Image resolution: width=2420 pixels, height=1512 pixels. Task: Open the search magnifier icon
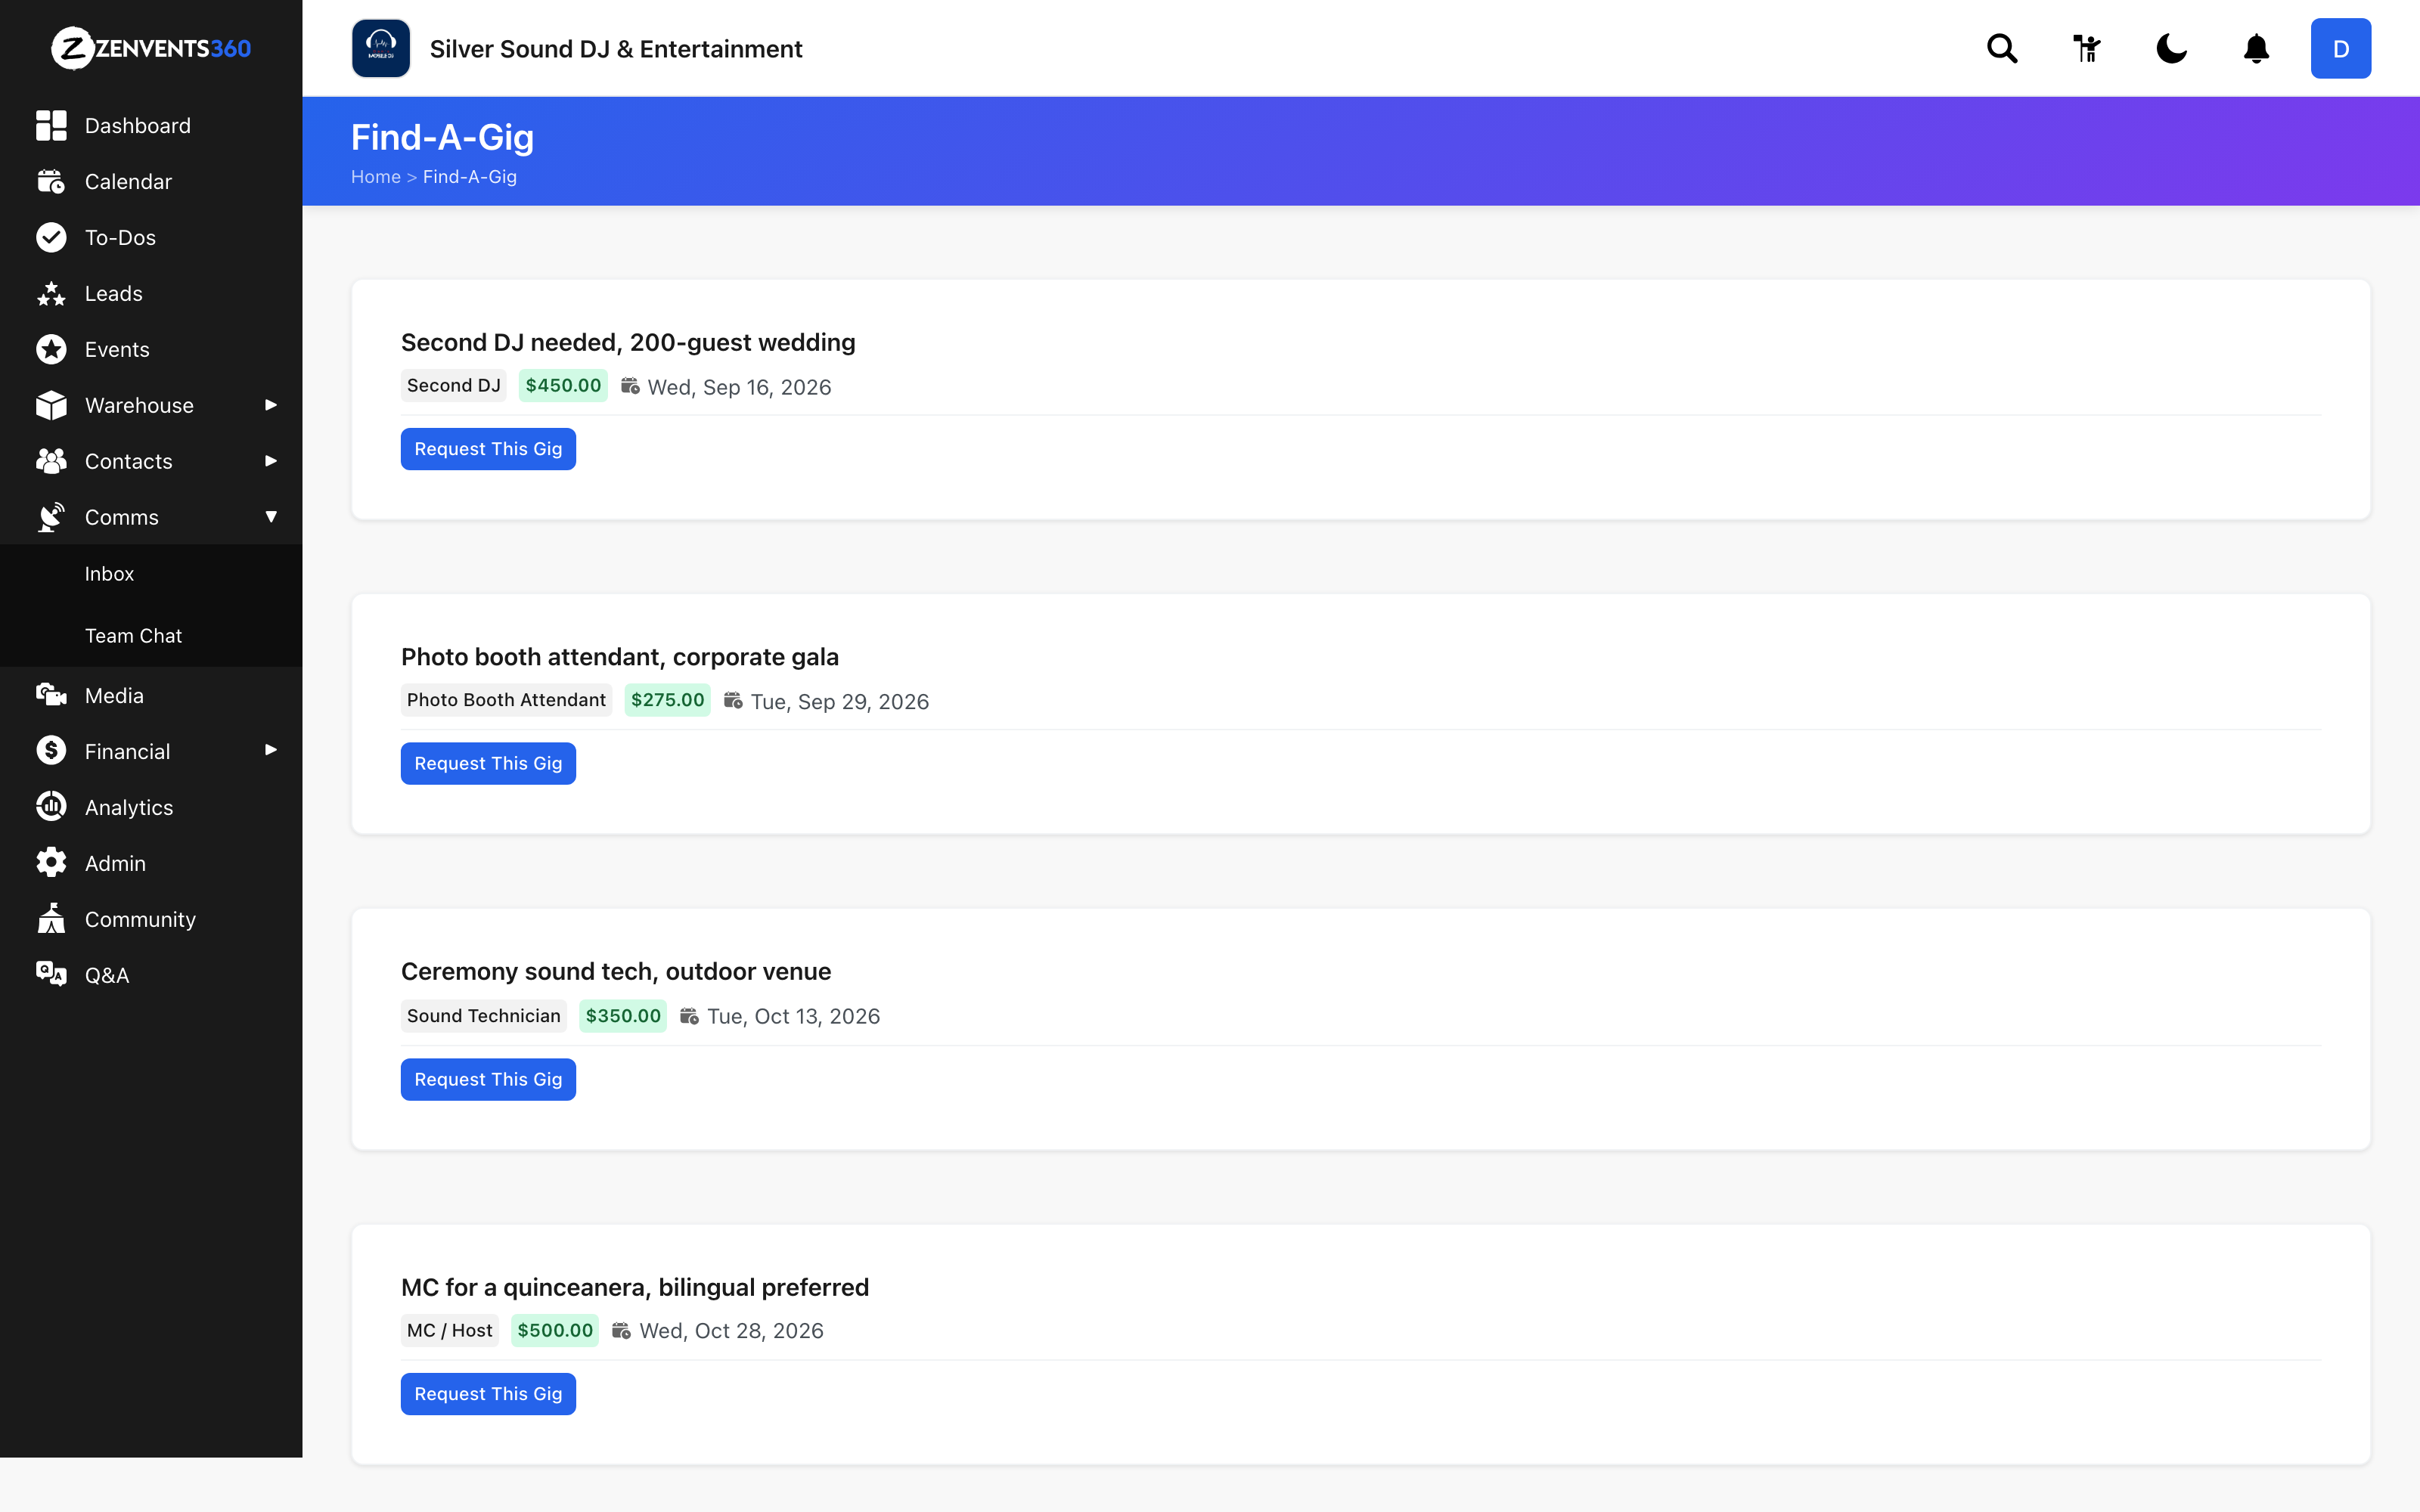2002,48
